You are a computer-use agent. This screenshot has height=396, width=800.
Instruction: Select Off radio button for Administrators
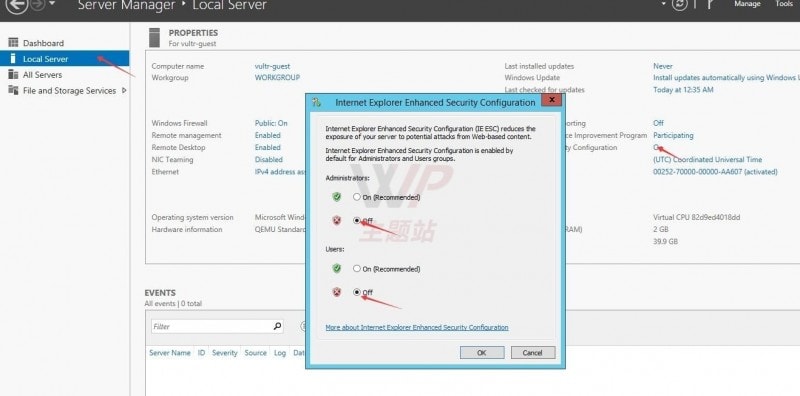click(x=357, y=220)
